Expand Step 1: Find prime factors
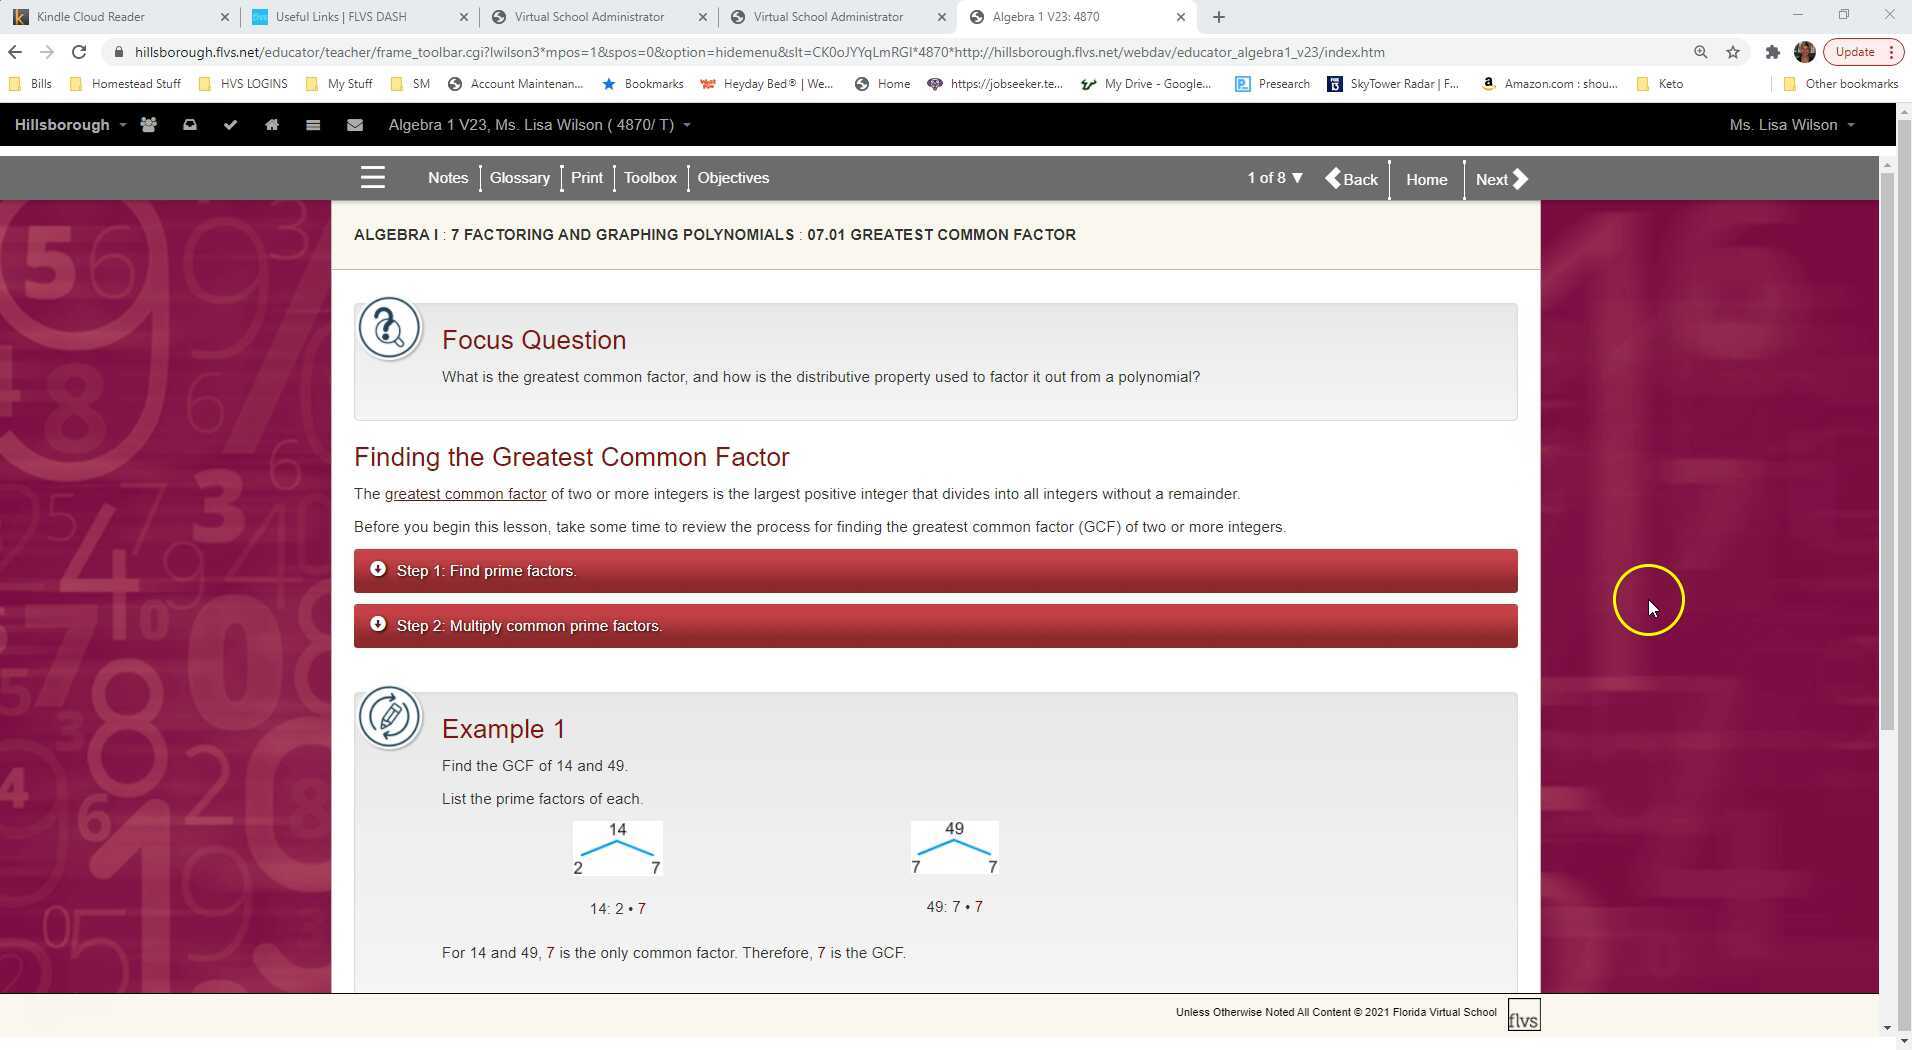The image size is (1912, 1050). (x=935, y=570)
